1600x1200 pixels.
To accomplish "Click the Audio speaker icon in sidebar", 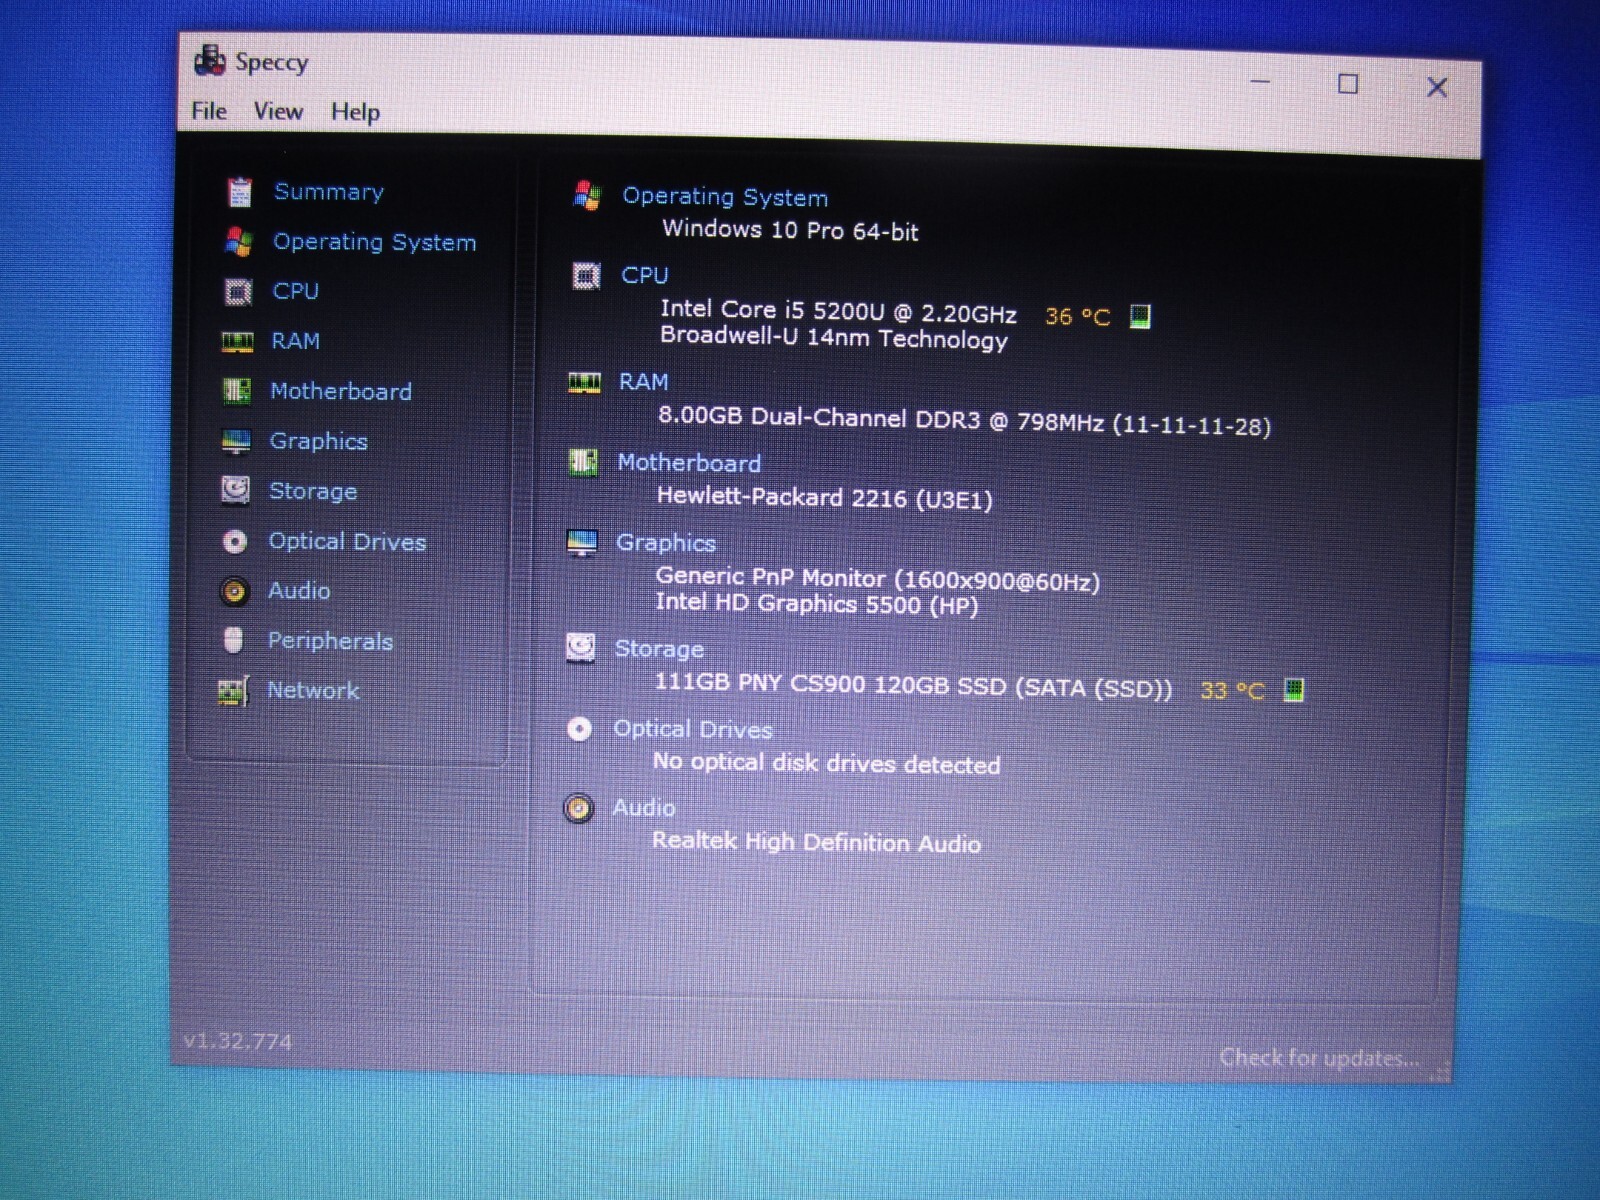I will (234, 591).
